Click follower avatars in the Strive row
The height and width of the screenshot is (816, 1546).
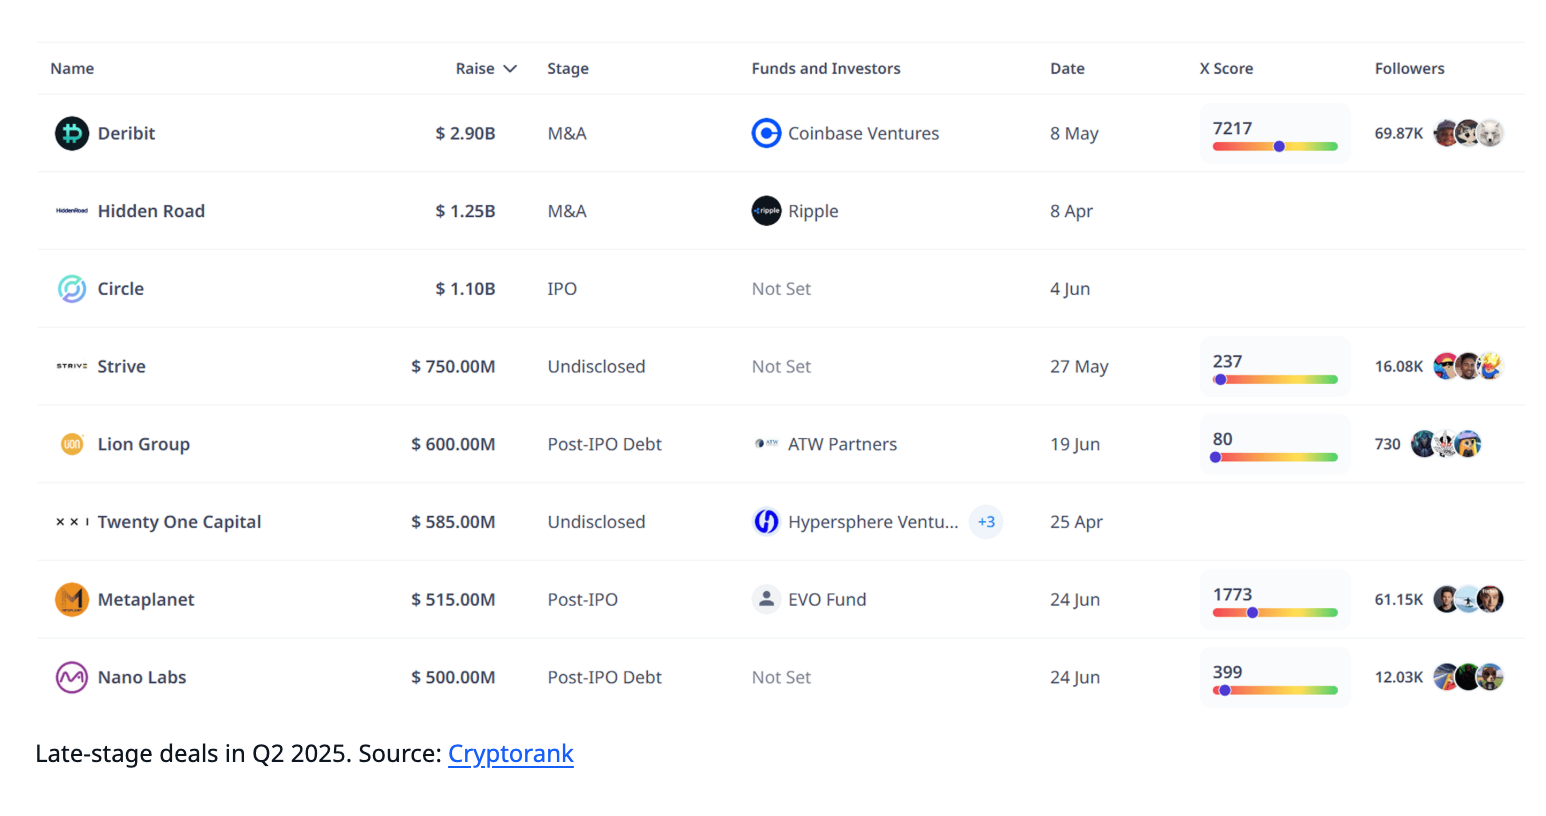pos(1468,366)
